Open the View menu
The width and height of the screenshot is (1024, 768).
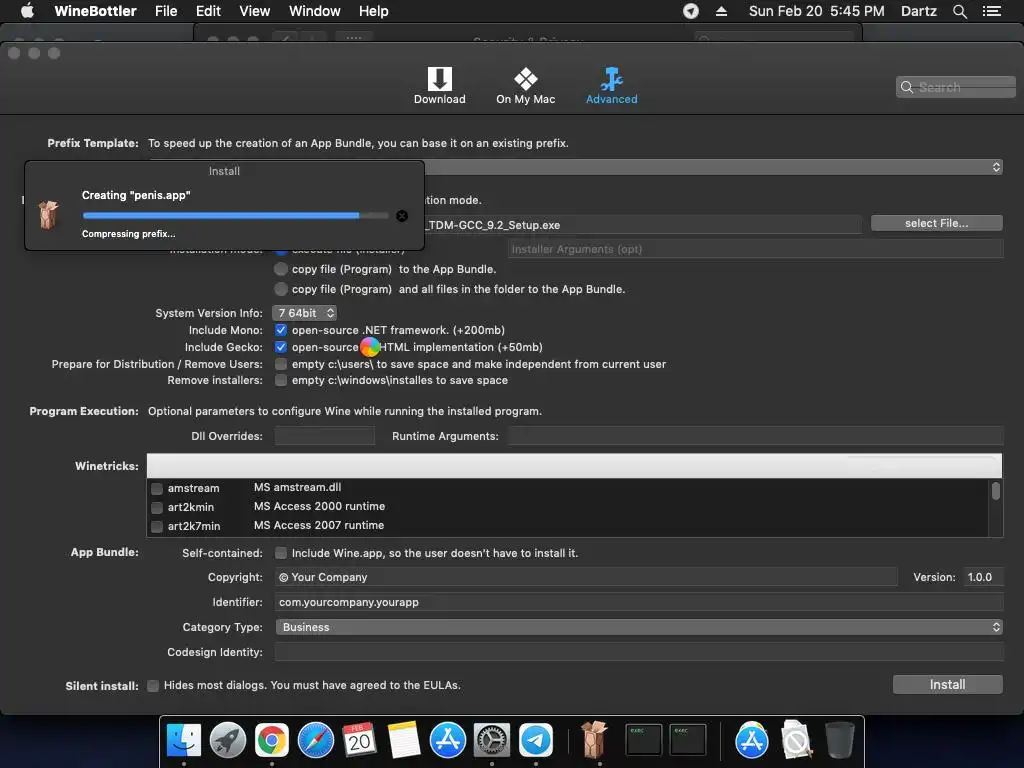pyautogui.click(x=255, y=11)
